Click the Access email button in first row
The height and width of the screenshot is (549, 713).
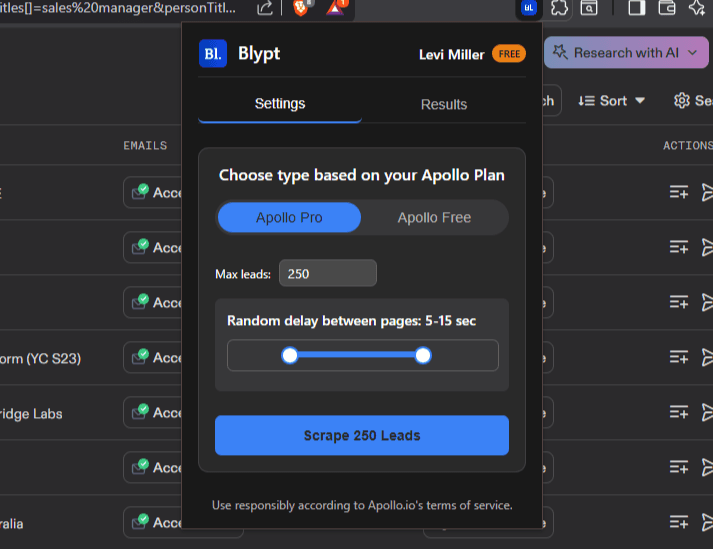pos(153,192)
